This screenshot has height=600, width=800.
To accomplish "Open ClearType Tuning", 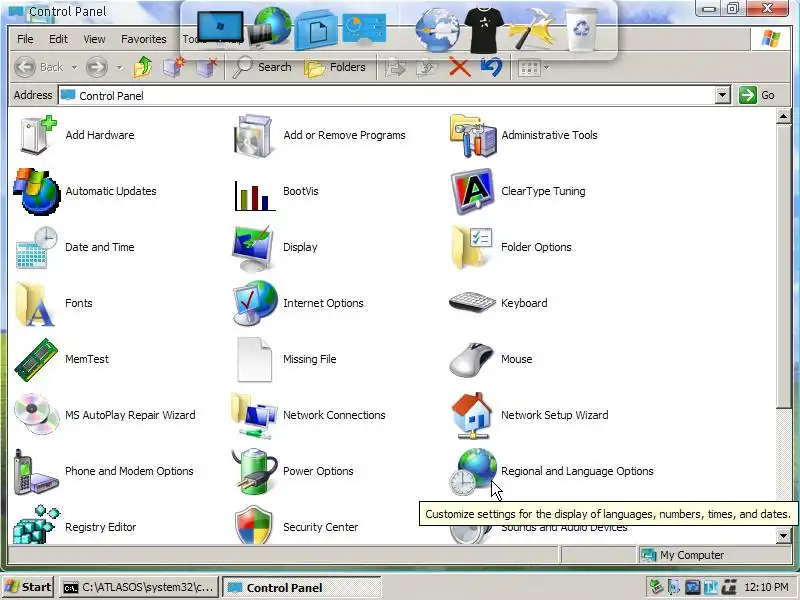I will pos(518,191).
